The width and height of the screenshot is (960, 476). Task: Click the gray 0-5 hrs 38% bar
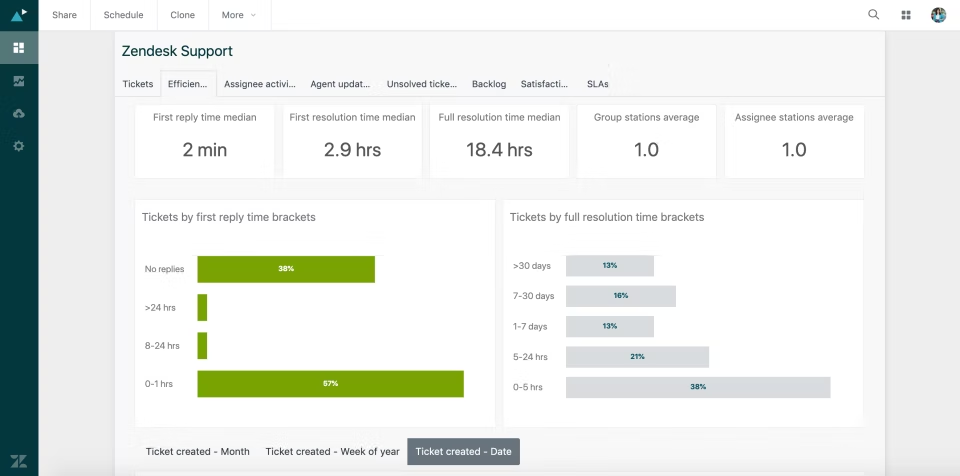(698, 387)
